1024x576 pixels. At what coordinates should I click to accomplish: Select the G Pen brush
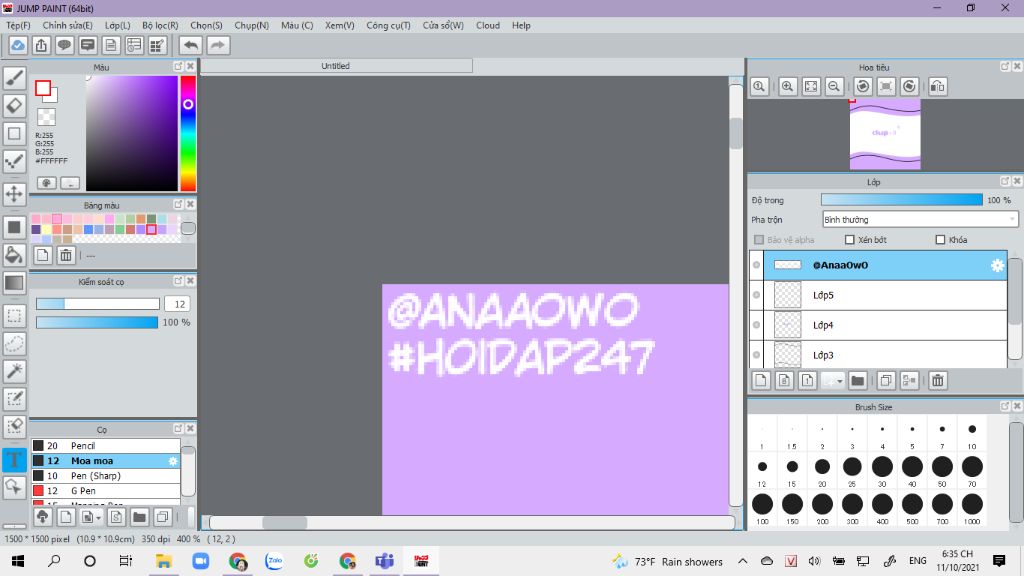106,491
